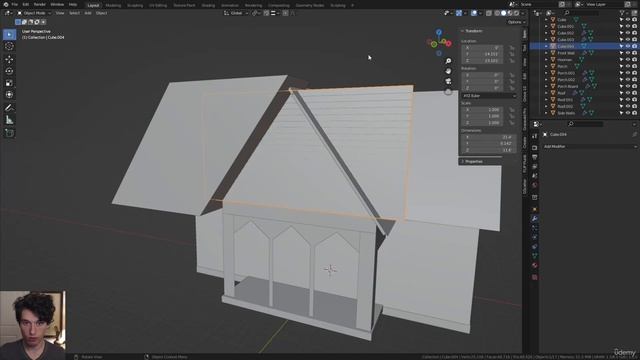Screen dimensions: 640x360
Task: Click the outliner filter funnel icon
Action: tap(622, 13)
